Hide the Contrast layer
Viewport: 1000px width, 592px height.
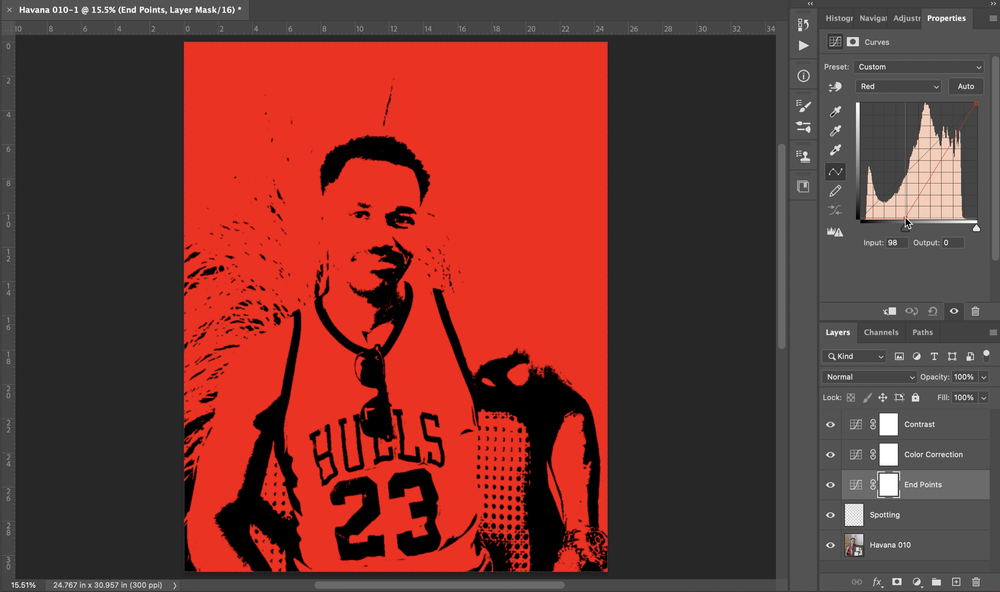point(830,425)
